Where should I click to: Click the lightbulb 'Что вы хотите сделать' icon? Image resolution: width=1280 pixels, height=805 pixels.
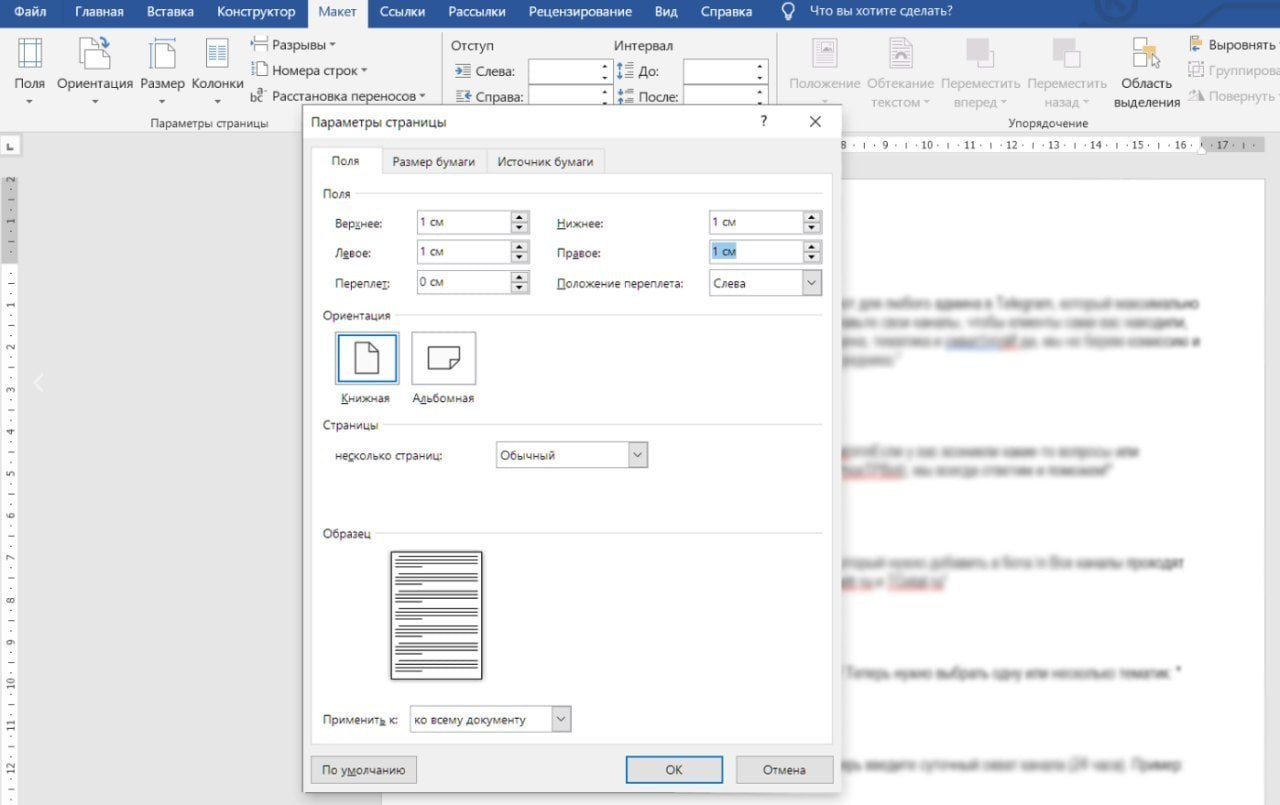point(789,12)
